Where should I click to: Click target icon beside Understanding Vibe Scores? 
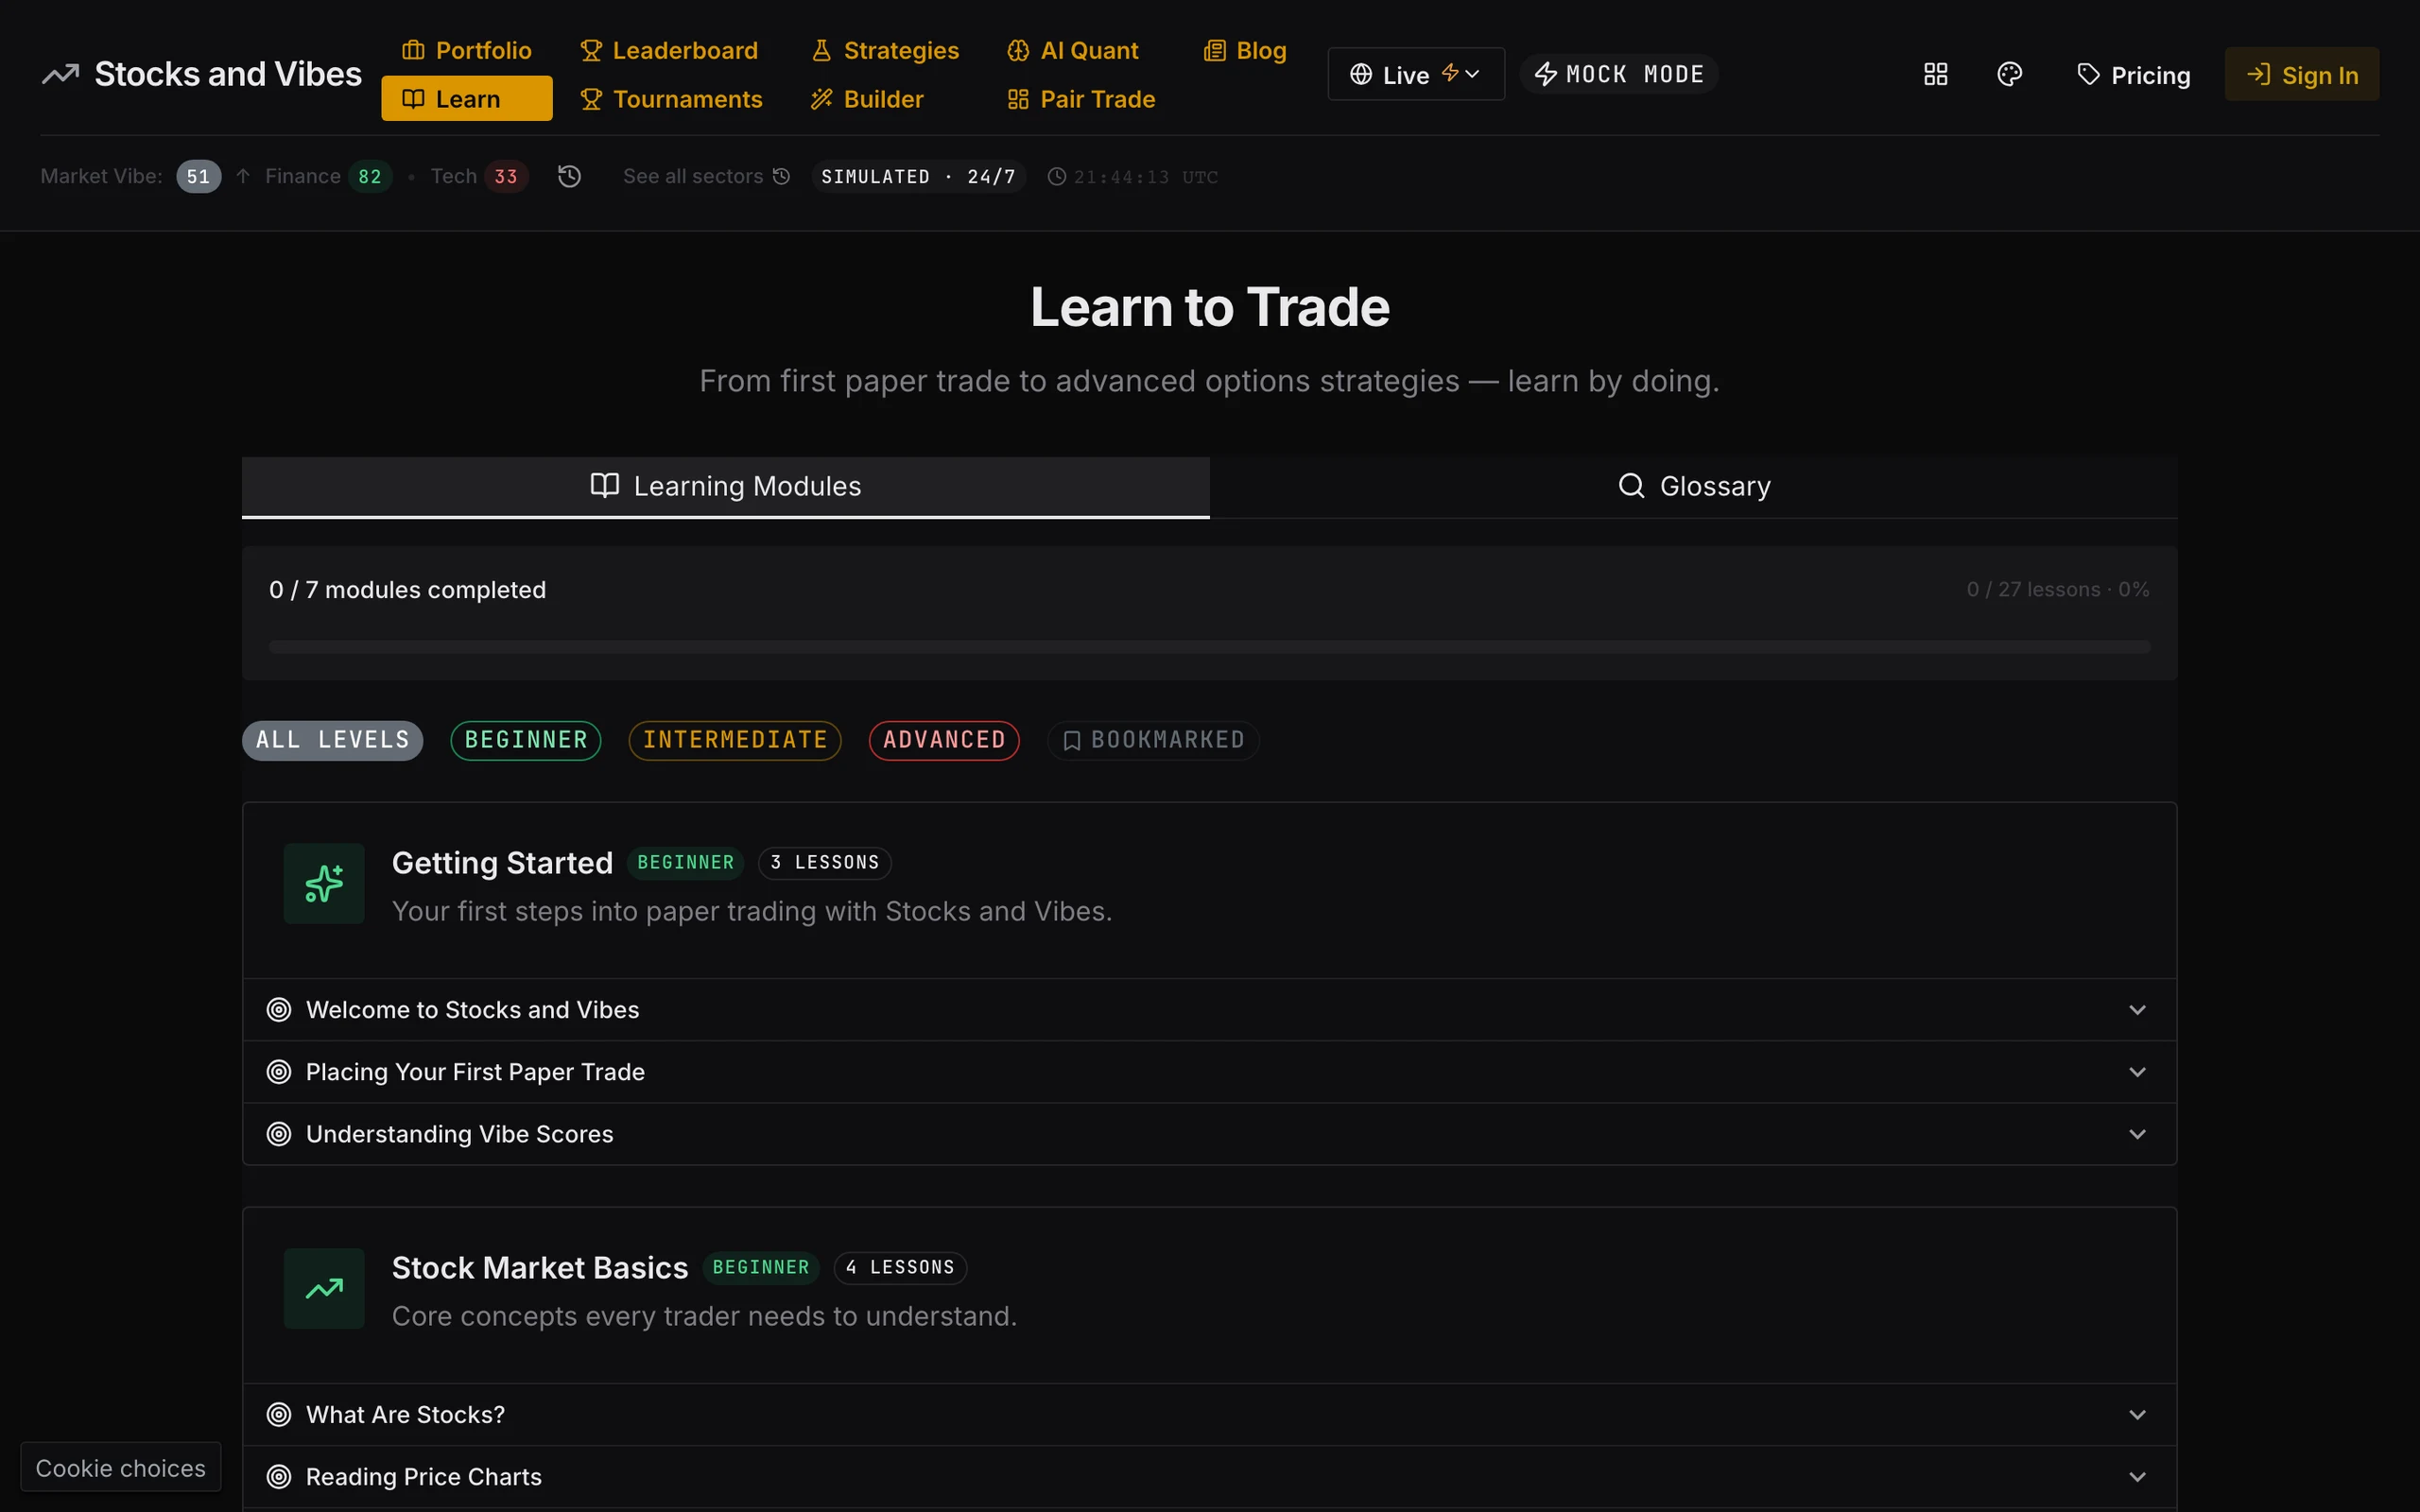click(279, 1133)
